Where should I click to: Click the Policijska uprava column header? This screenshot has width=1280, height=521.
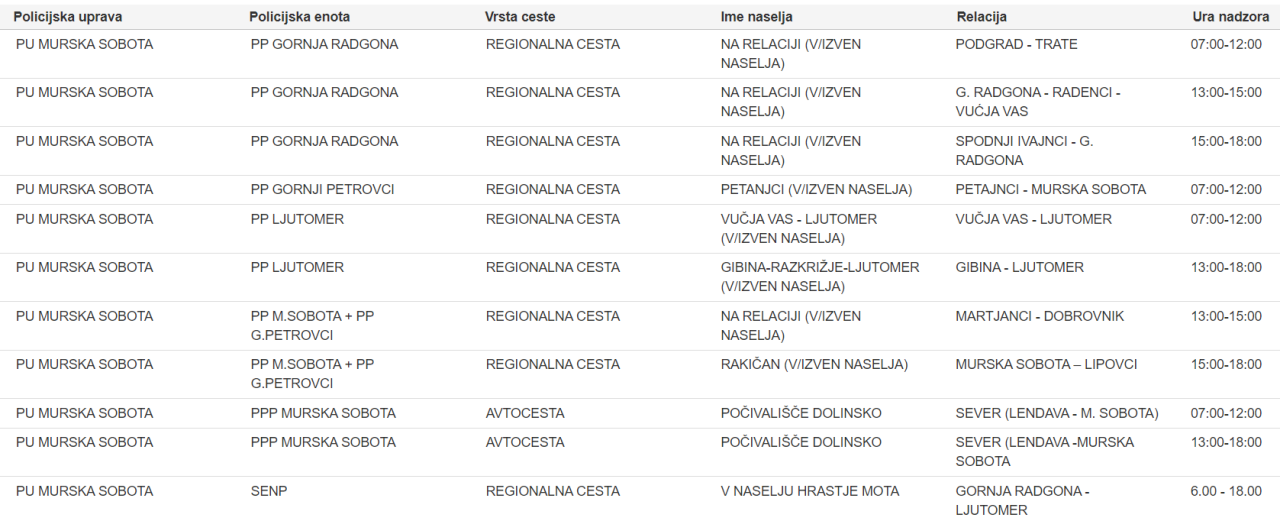(68, 17)
